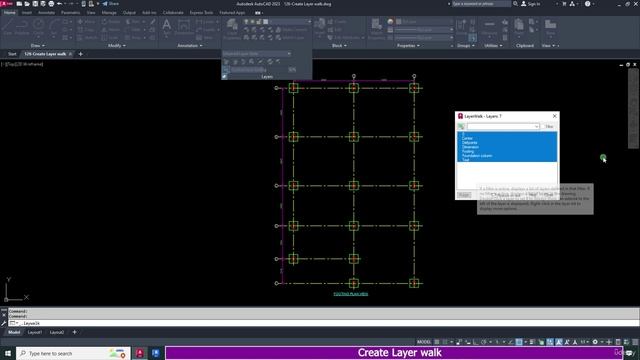Click the Open file quick-access icon

pyautogui.click(x=27, y=4)
